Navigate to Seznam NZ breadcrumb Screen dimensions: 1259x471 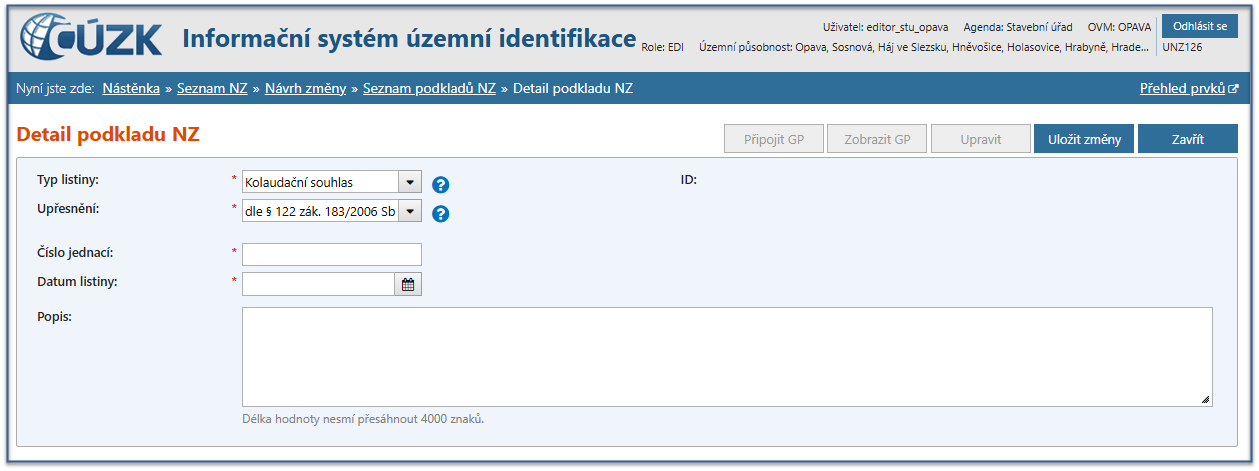(x=212, y=88)
